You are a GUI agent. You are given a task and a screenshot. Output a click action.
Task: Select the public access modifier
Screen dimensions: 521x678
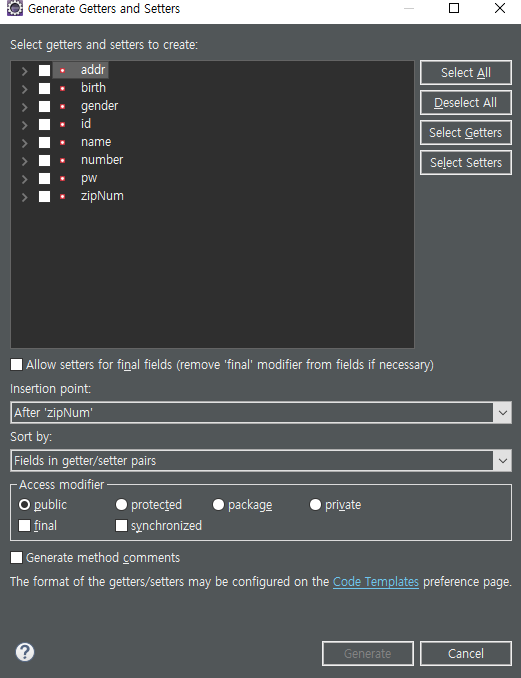25,505
